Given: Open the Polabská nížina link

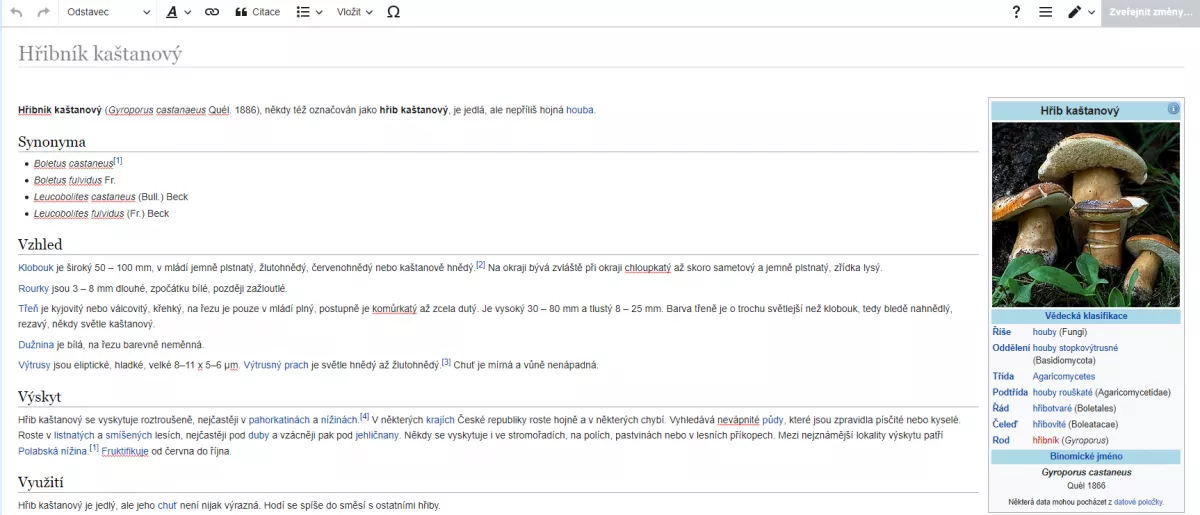Looking at the screenshot, I should point(53,451).
